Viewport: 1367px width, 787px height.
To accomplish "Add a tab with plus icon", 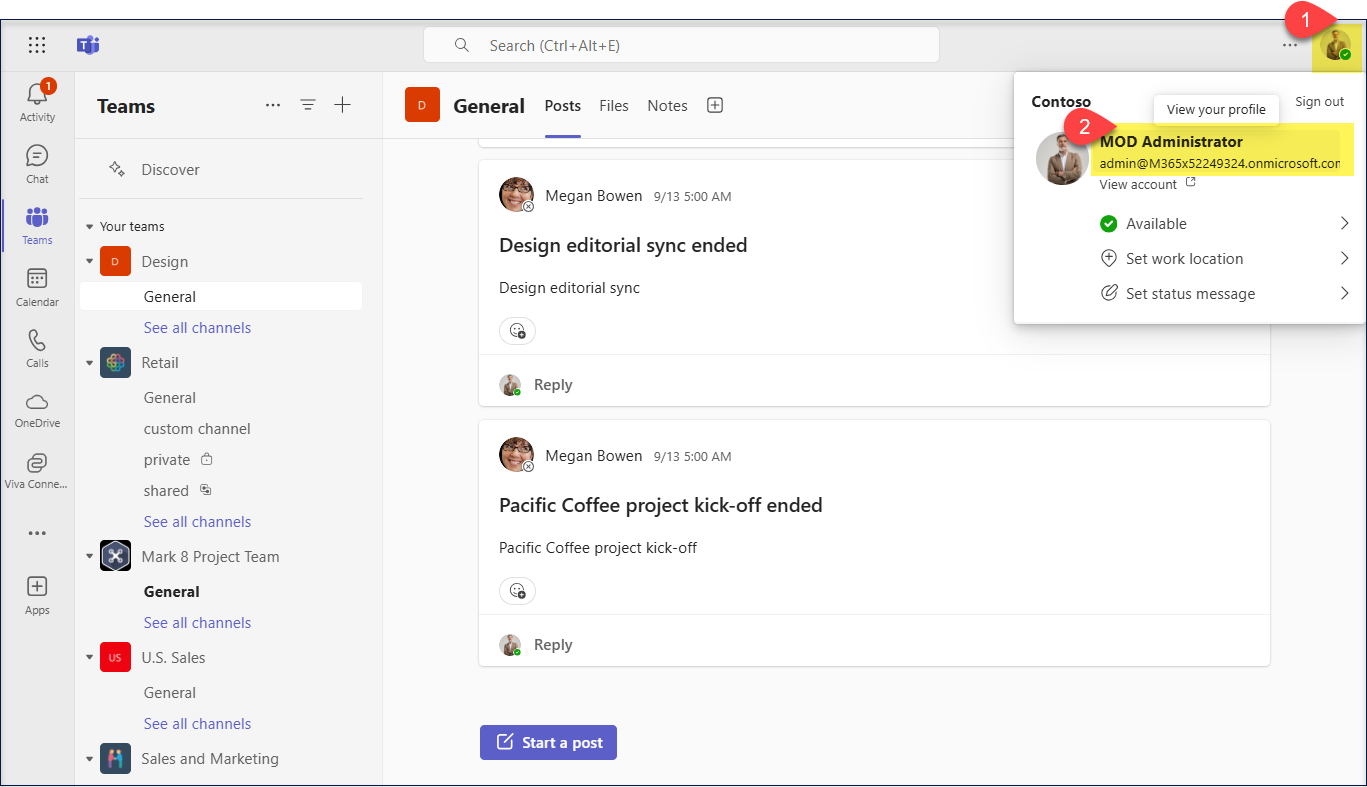I will [715, 105].
